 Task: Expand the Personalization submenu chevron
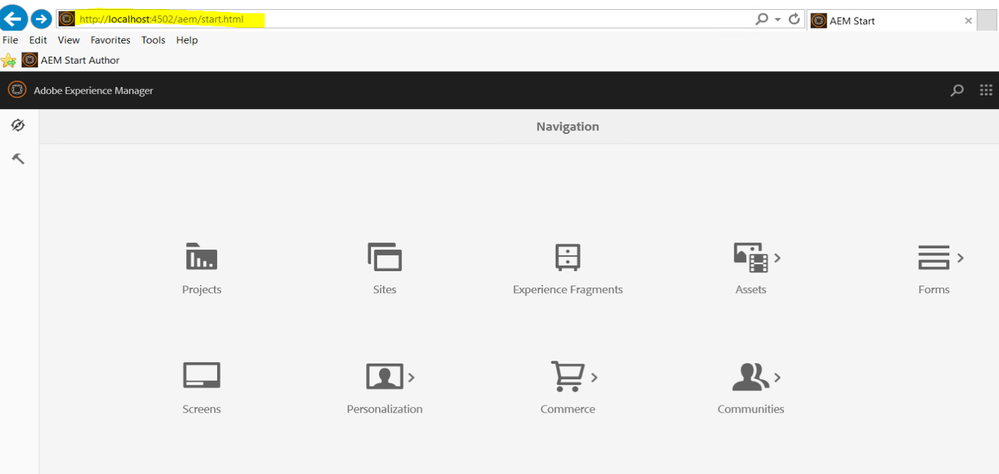411,377
